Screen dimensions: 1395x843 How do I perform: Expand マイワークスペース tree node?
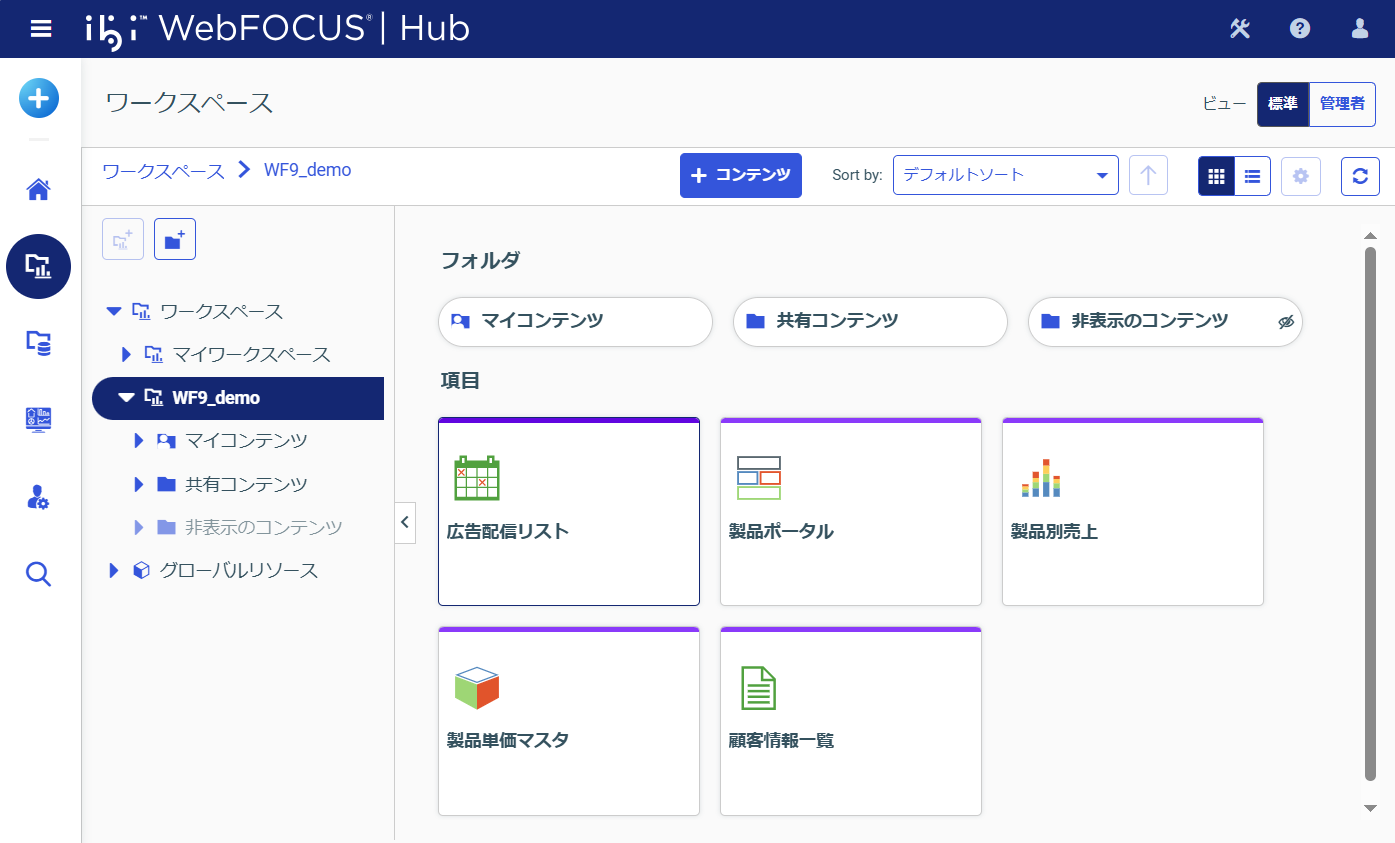pyautogui.click(x=126, y=354)
